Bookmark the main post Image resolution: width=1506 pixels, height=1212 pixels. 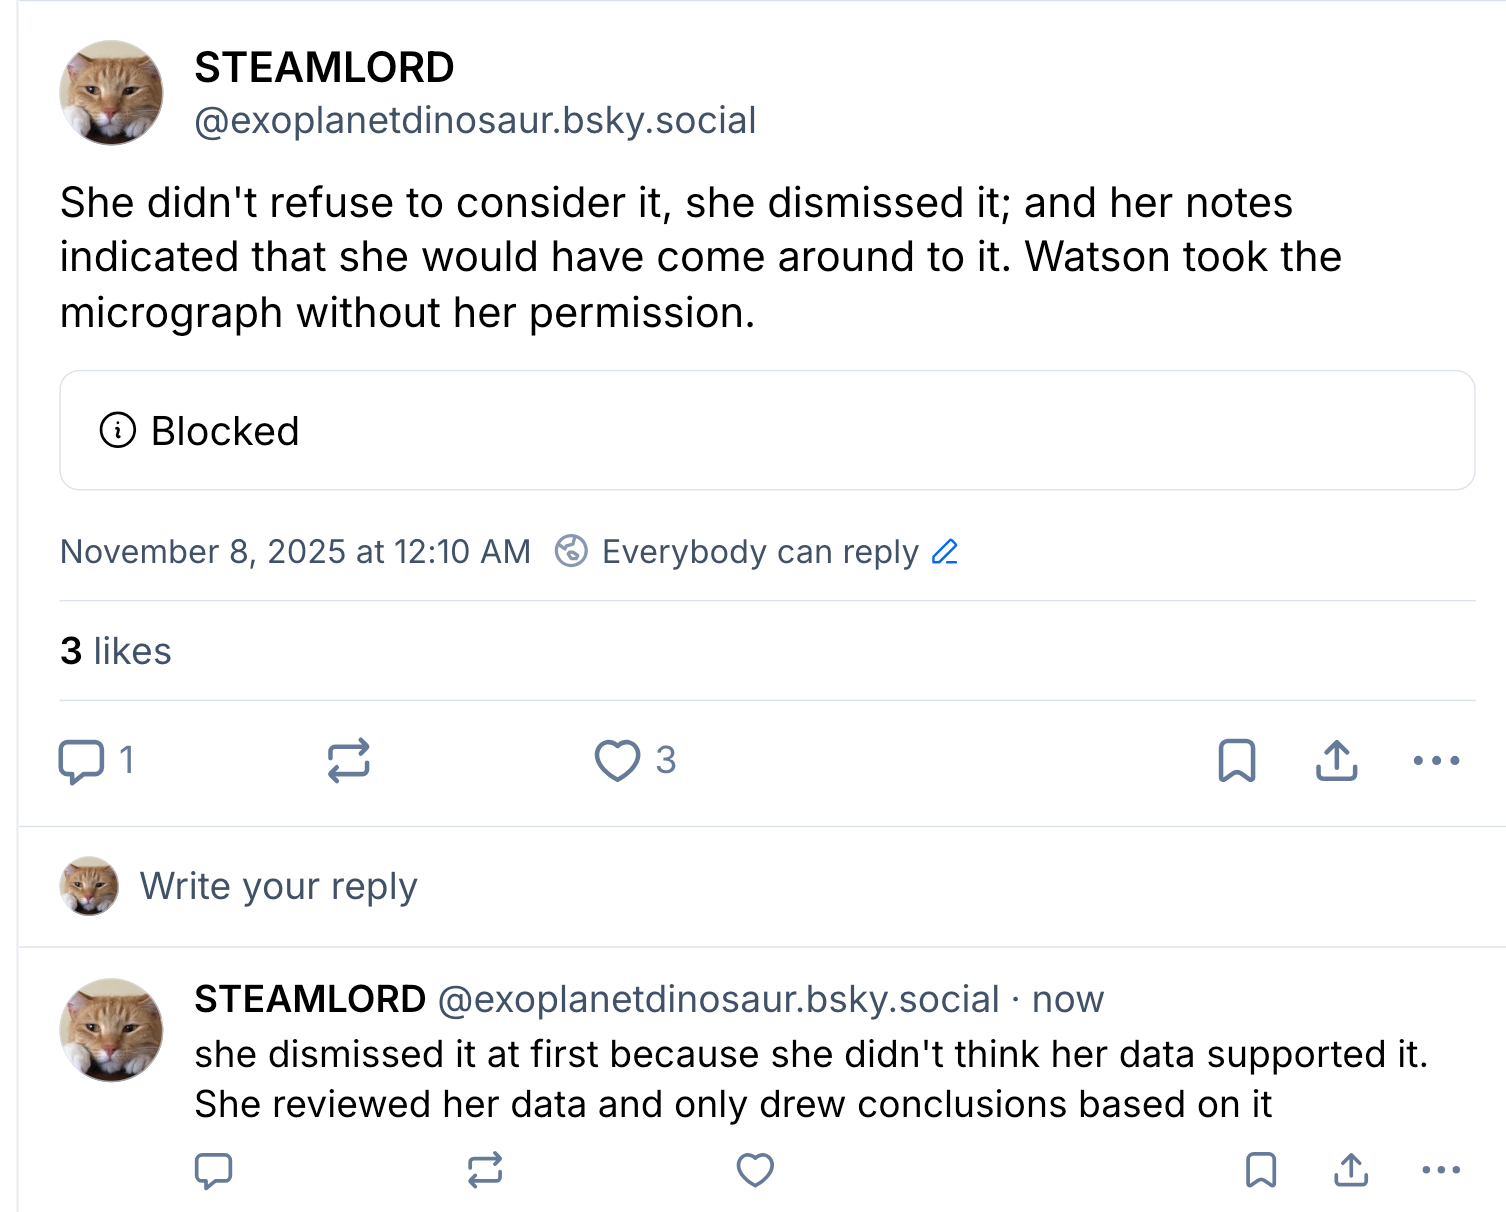click(x=1237, y=761)
